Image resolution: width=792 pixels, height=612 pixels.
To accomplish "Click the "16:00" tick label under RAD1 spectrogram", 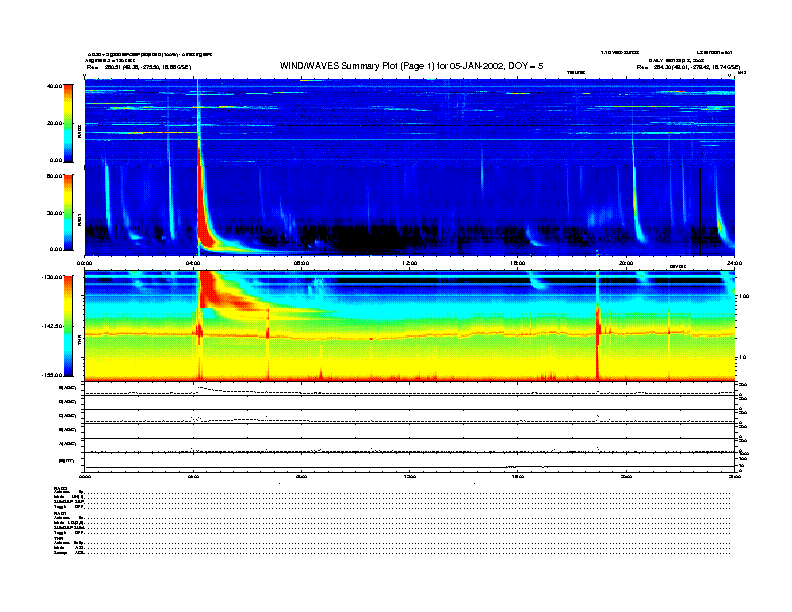I will tap(518, 263).
